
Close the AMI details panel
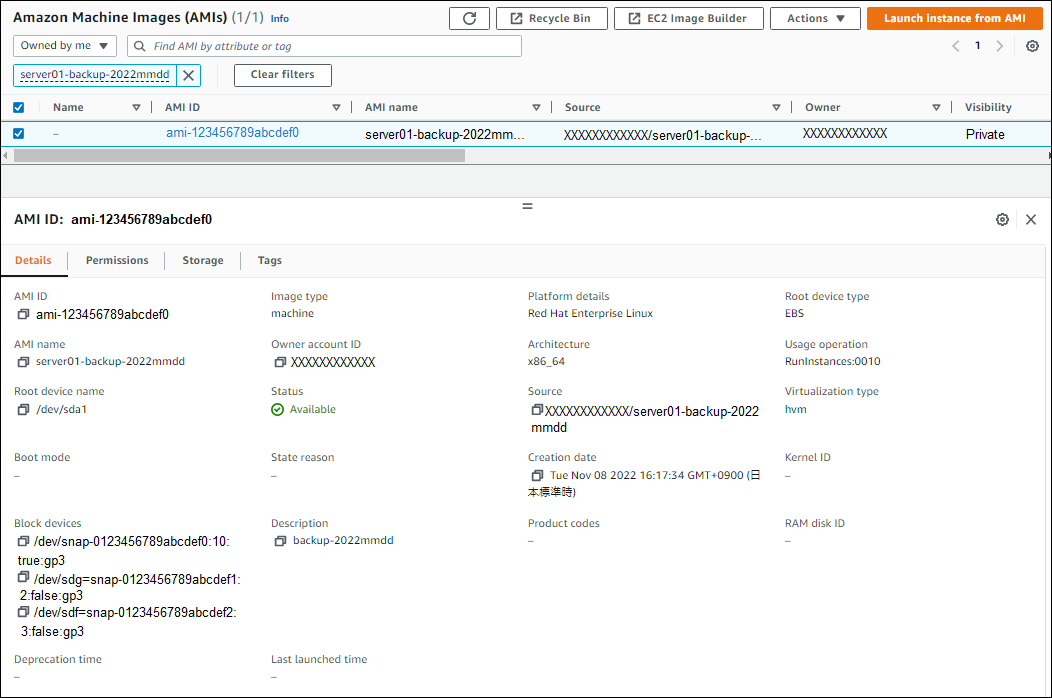1031,220
